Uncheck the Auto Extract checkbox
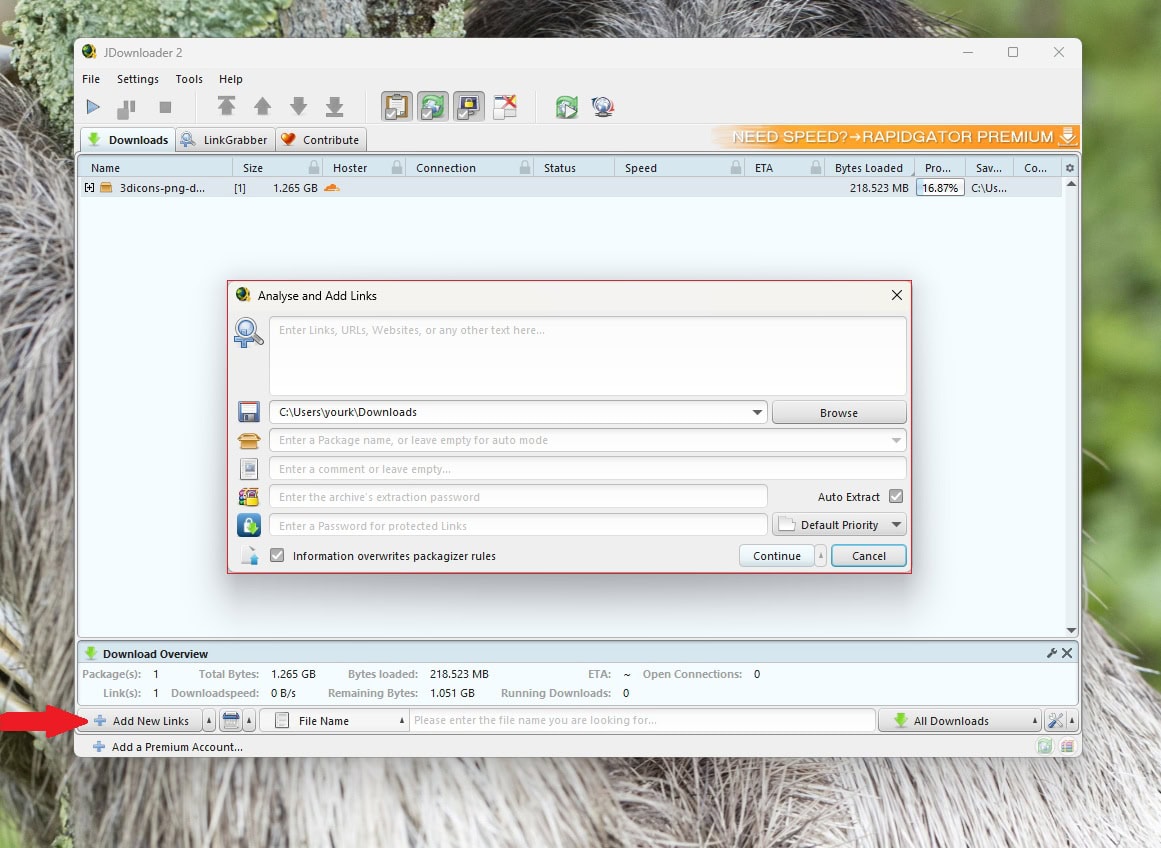 [x=895, y=497]
